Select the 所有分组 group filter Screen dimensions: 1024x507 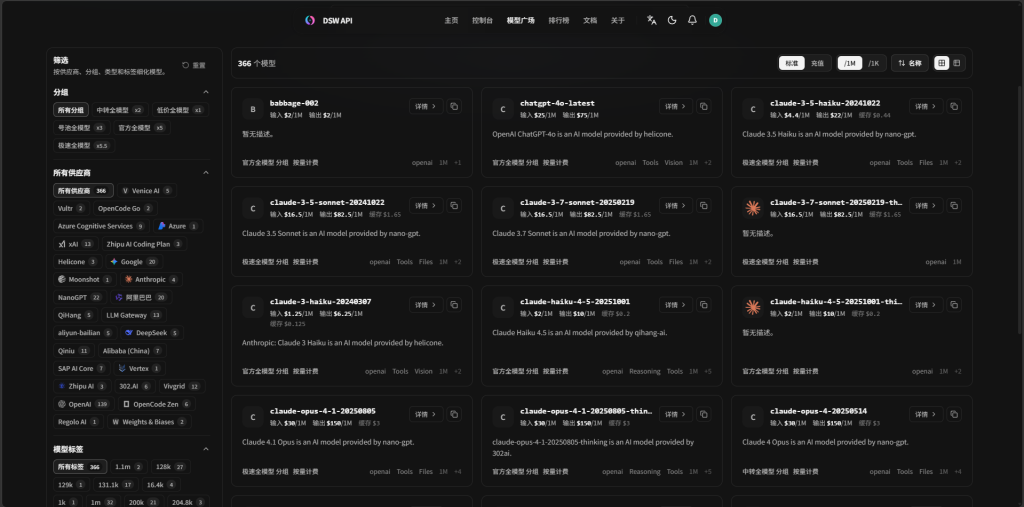[71, 110]
